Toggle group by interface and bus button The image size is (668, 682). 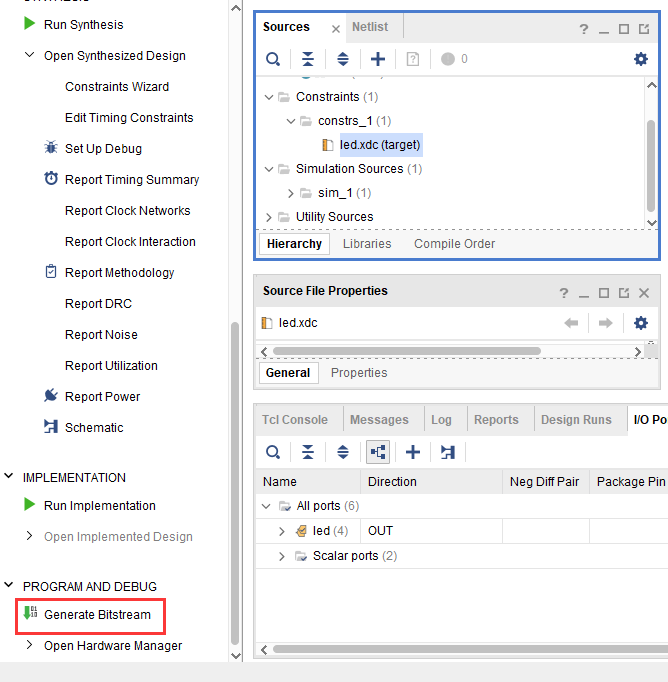pos(378,452)
